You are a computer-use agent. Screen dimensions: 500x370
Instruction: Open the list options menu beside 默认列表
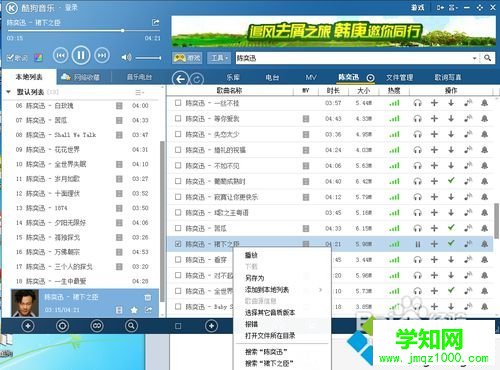click(x=139, y=92)
